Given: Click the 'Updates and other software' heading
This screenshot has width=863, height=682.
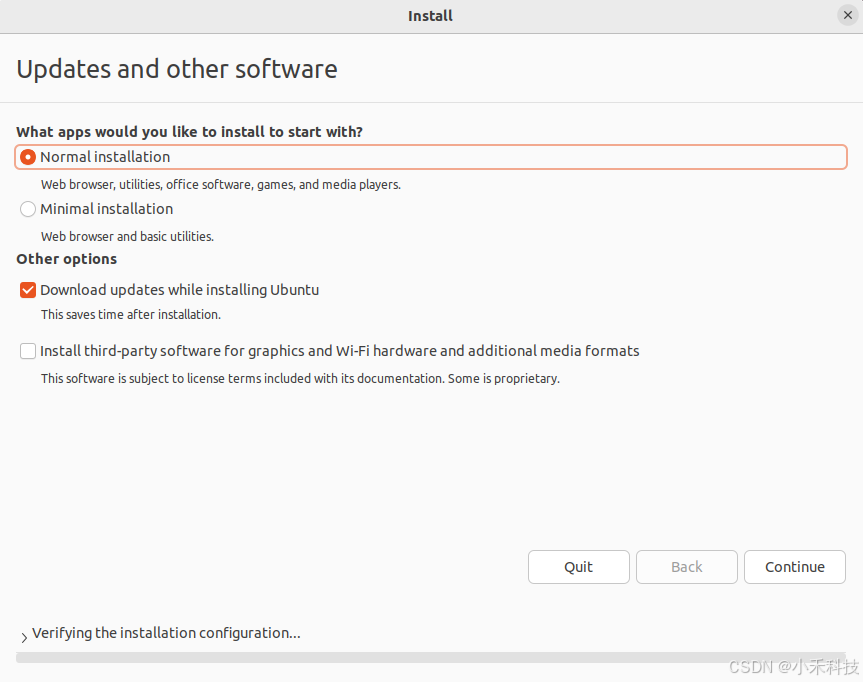Looking at the screenshot, I should coord(177,69).
